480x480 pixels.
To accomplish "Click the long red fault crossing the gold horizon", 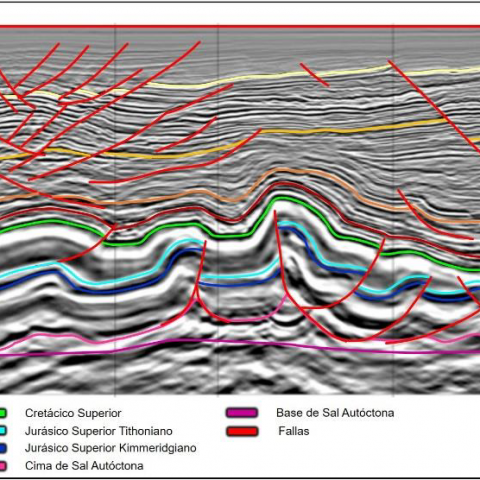I will point(433,106).
